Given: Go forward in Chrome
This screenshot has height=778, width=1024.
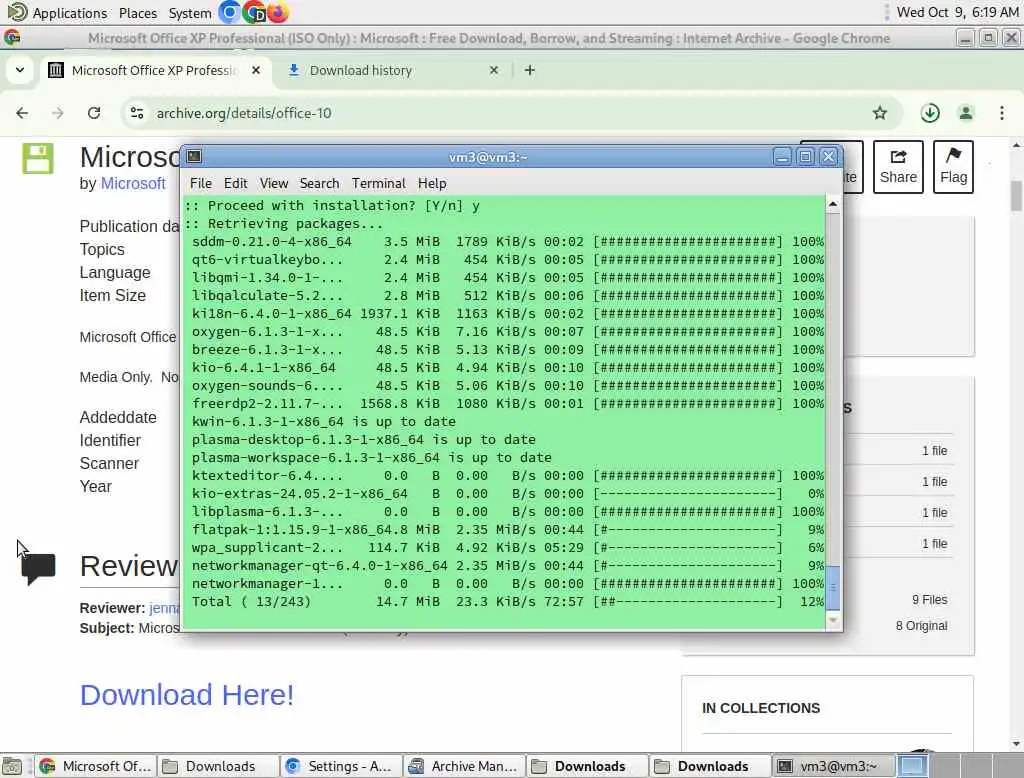Looking at the screenshot, I should pos(58,113).
